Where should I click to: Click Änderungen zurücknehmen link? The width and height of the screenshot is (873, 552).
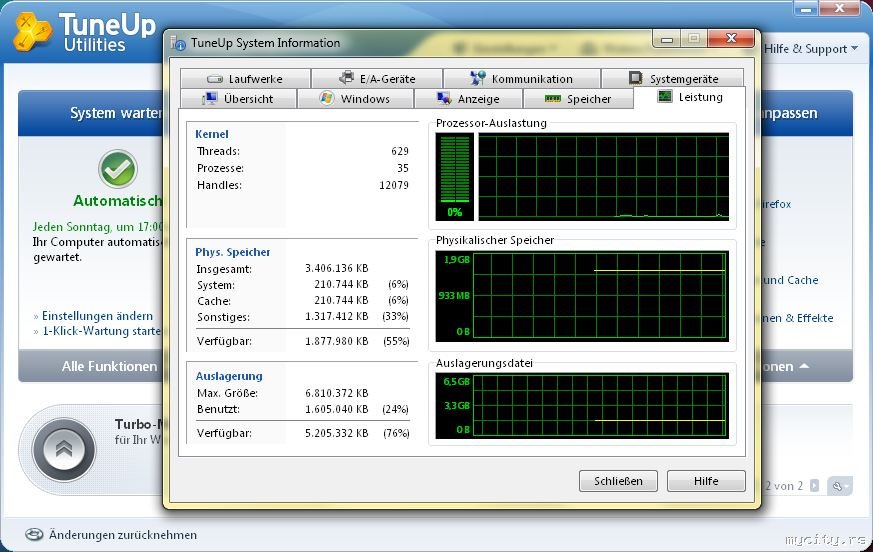[x=122, y=535]
